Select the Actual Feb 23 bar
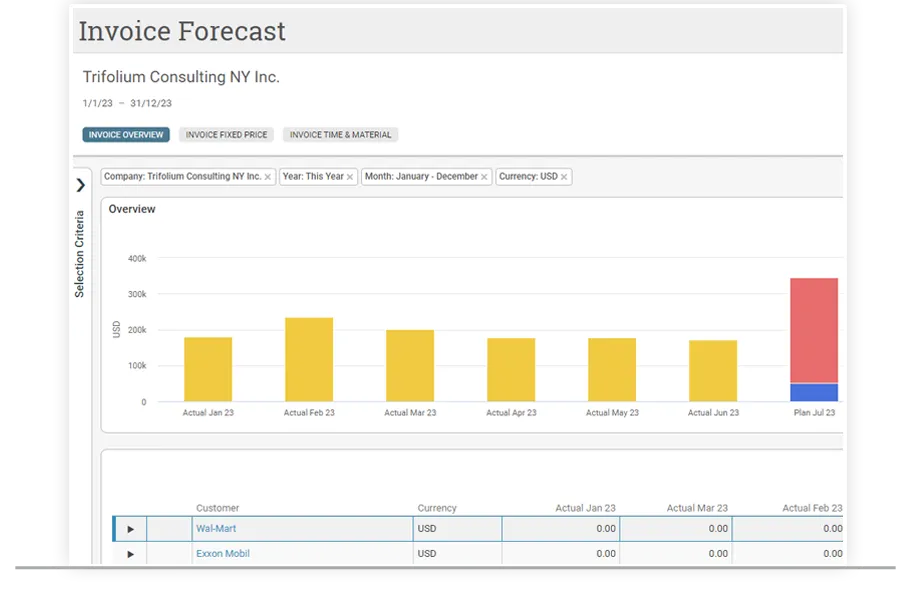The width and height of the screenshot is (915, 593). click(x=309, y=360)
